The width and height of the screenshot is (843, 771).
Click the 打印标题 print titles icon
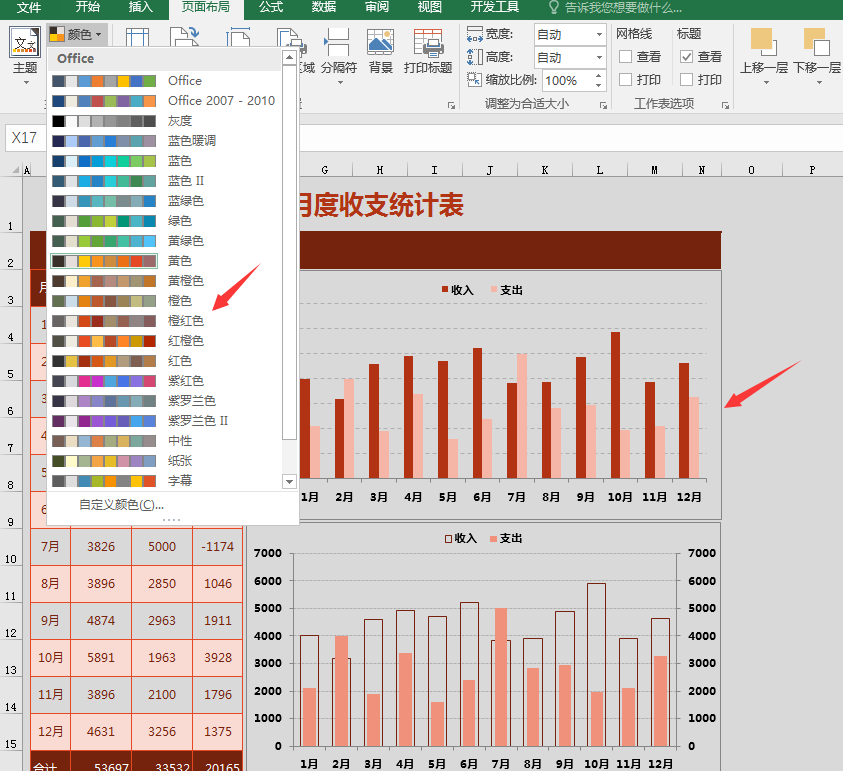tap(428, 42)
